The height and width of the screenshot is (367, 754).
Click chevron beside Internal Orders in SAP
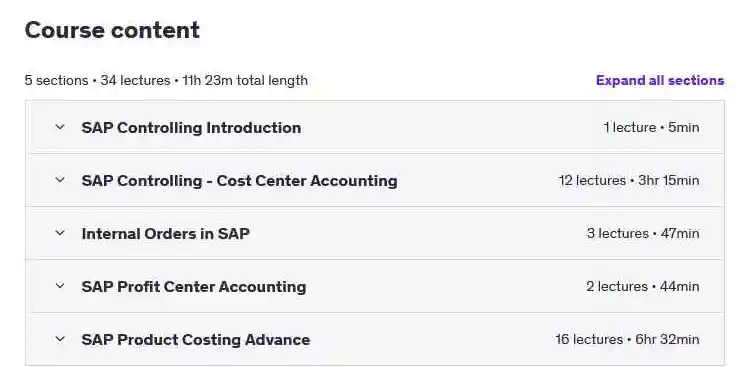tap(60, 233)
